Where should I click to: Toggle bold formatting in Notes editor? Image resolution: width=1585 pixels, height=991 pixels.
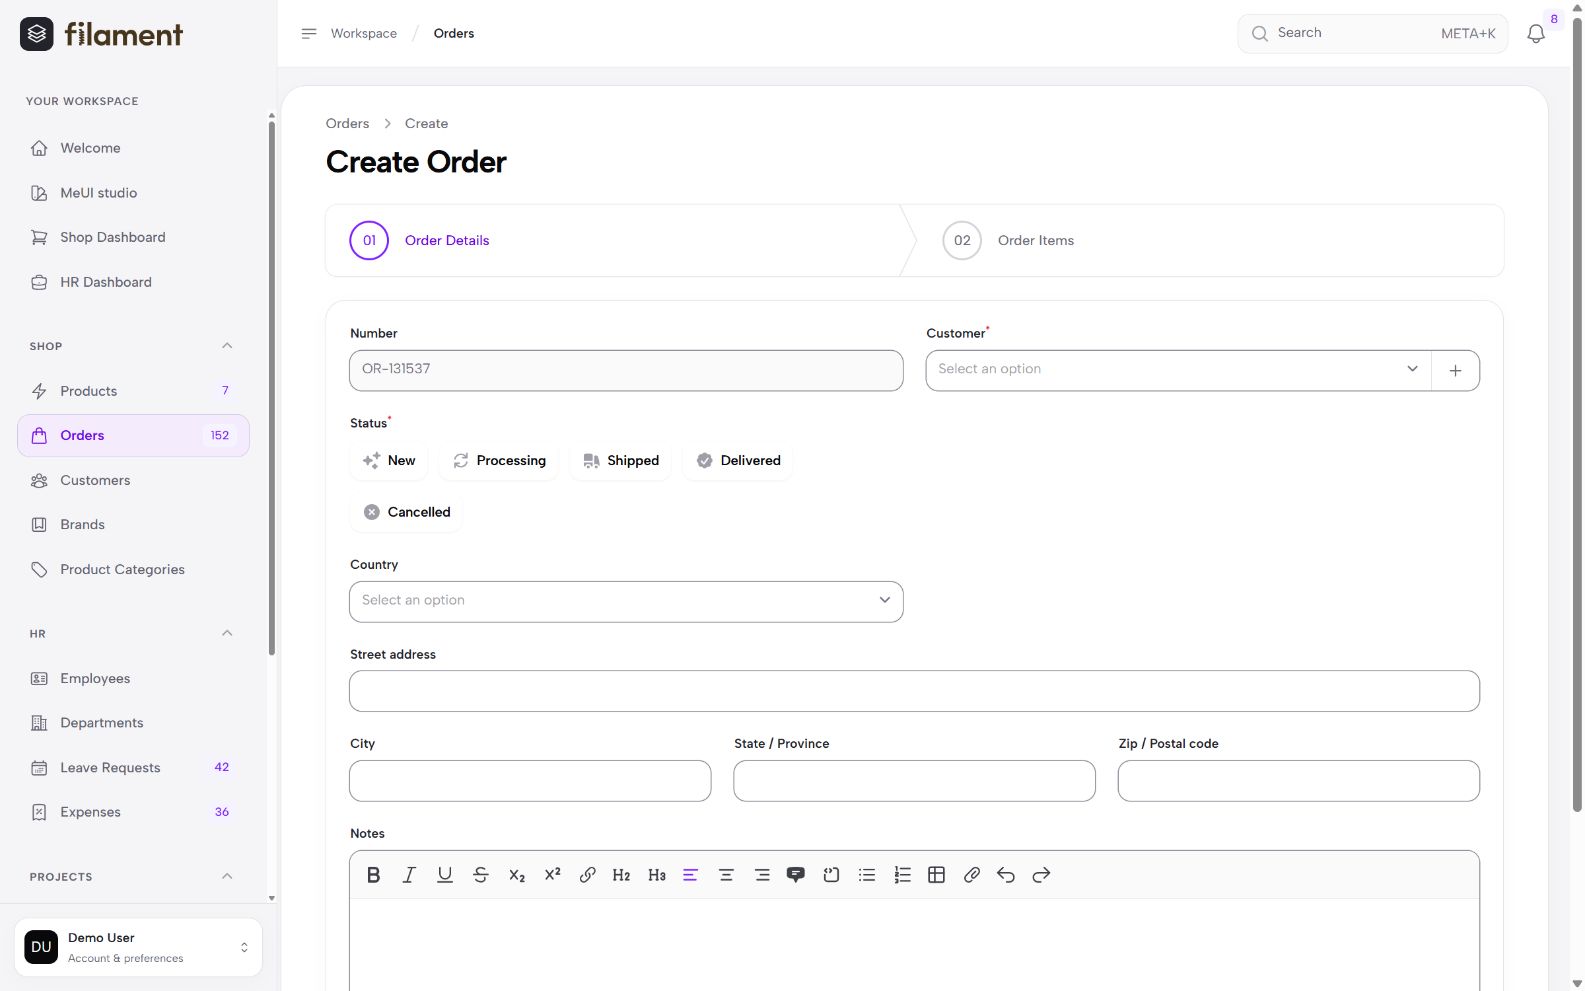[373, 875]
